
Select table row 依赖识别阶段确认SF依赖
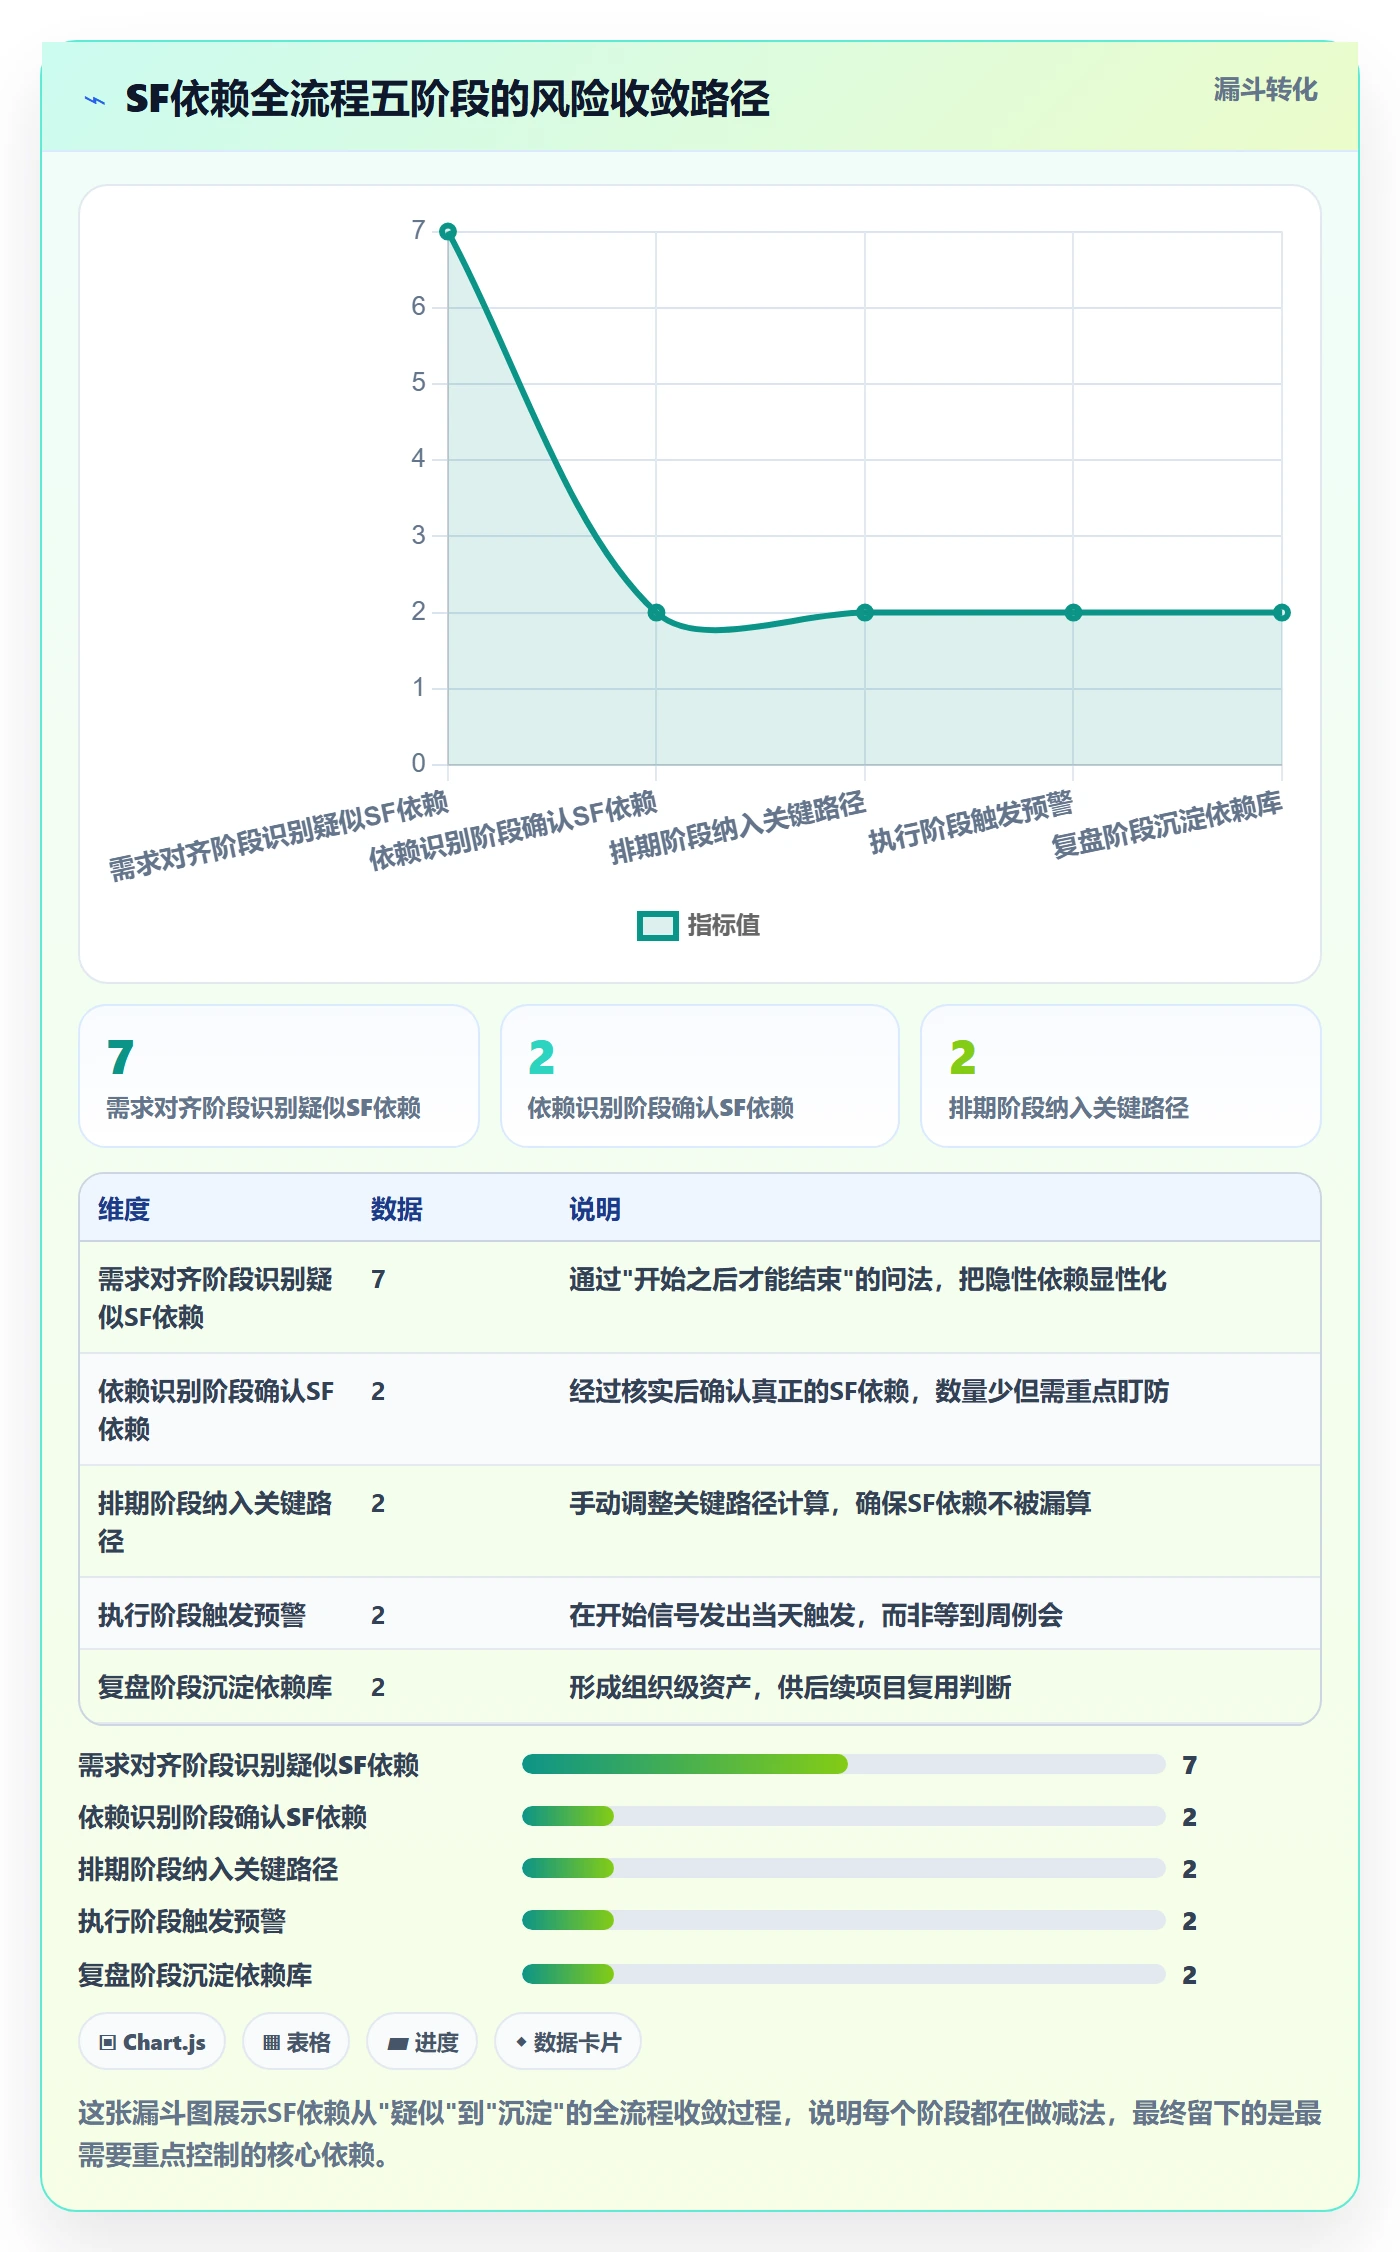coord(700,1410)
